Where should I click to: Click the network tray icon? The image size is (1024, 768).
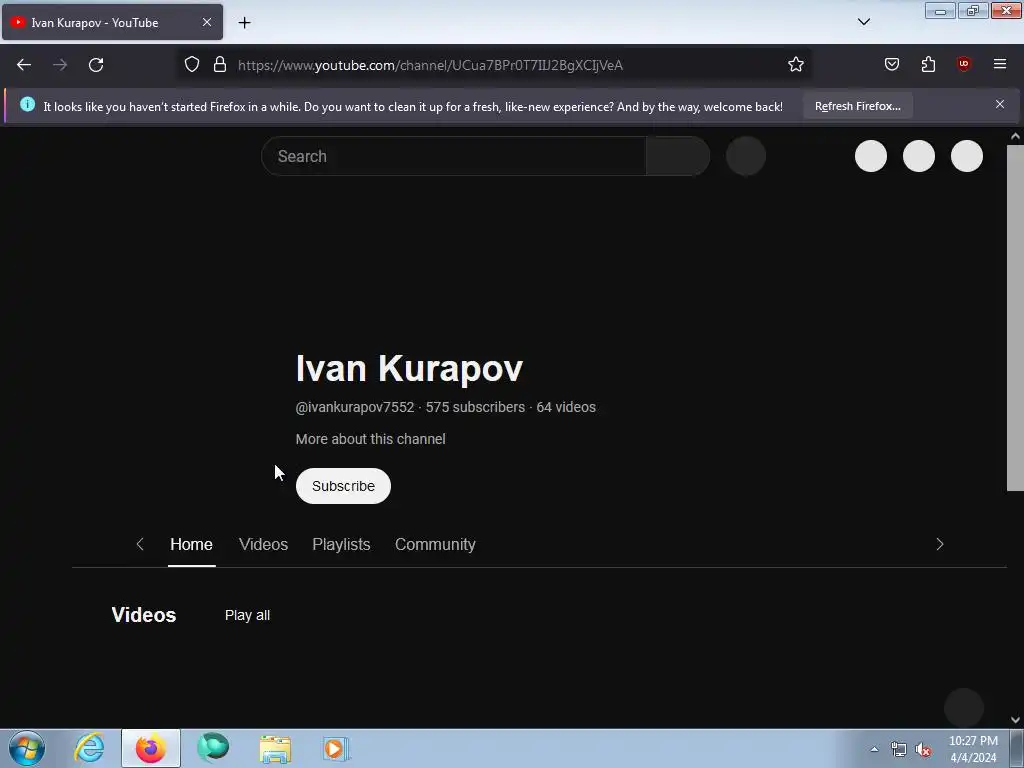click(x=899, y=750)
